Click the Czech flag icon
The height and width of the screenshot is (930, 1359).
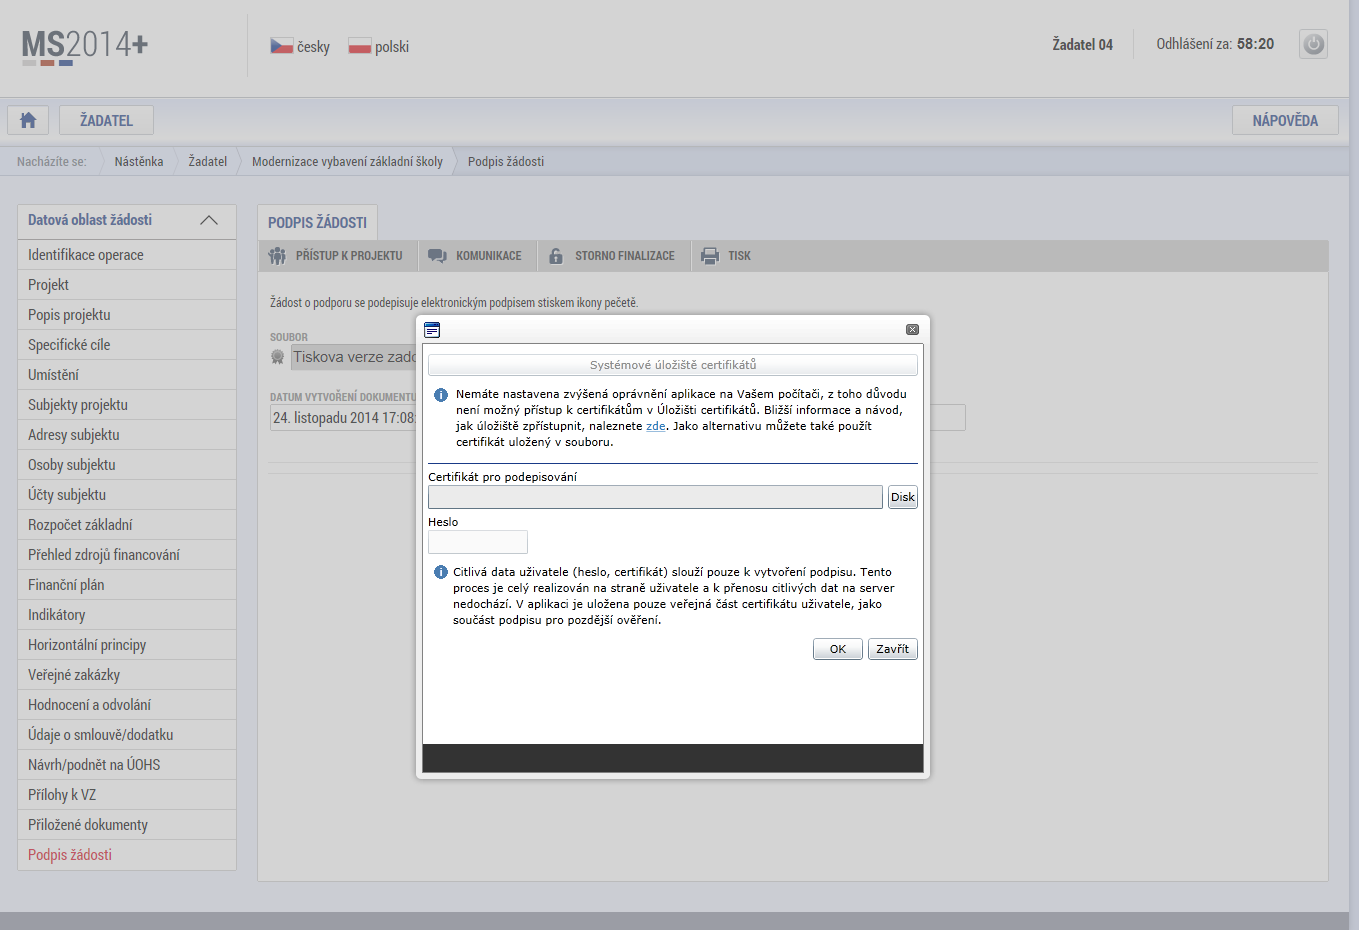[x=281, y=46]
